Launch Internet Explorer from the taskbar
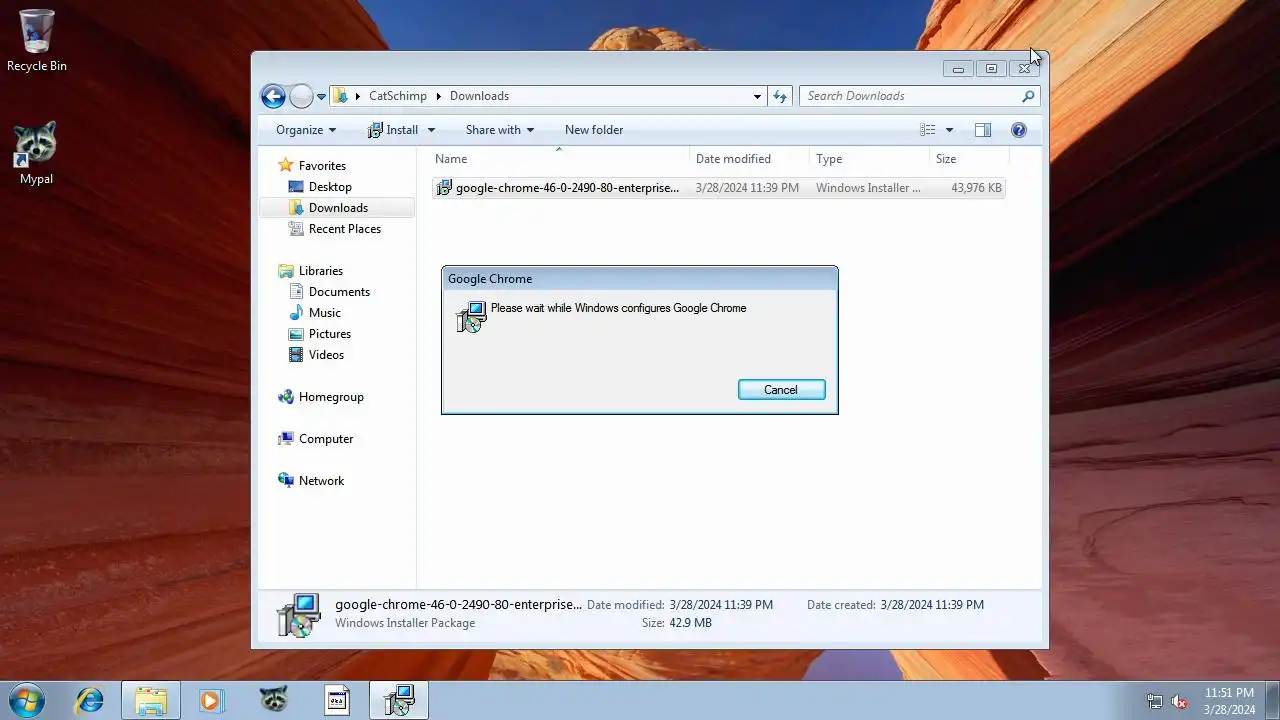The image size is (1280, 720). click(x=90, y=700)
